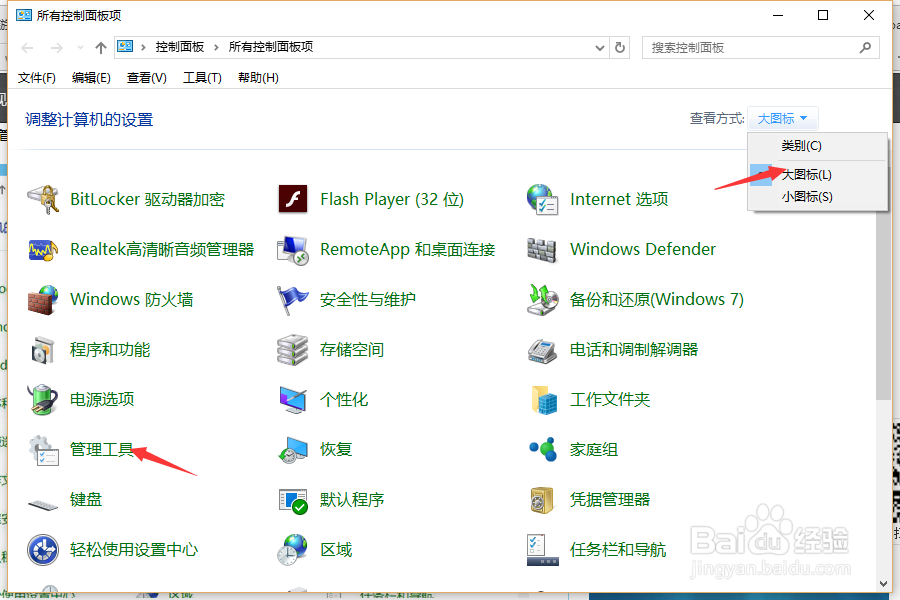Go back with the back arrow
900x600 pixels.
click(27, 48)
